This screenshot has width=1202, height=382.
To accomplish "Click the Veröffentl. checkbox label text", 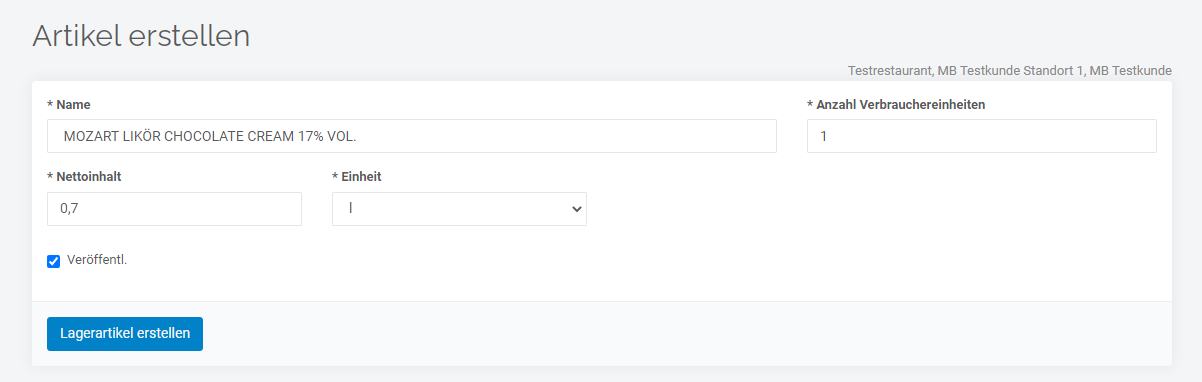I will [97, 260].
